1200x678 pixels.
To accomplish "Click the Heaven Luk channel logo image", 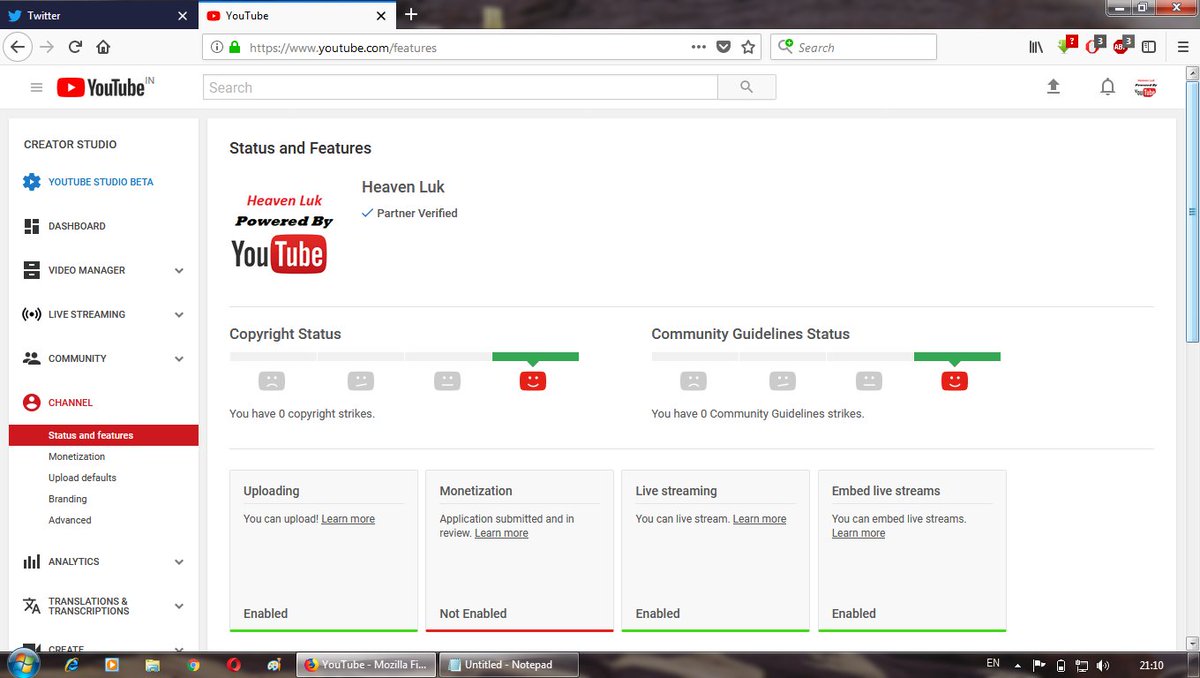I will coord(280,232).
